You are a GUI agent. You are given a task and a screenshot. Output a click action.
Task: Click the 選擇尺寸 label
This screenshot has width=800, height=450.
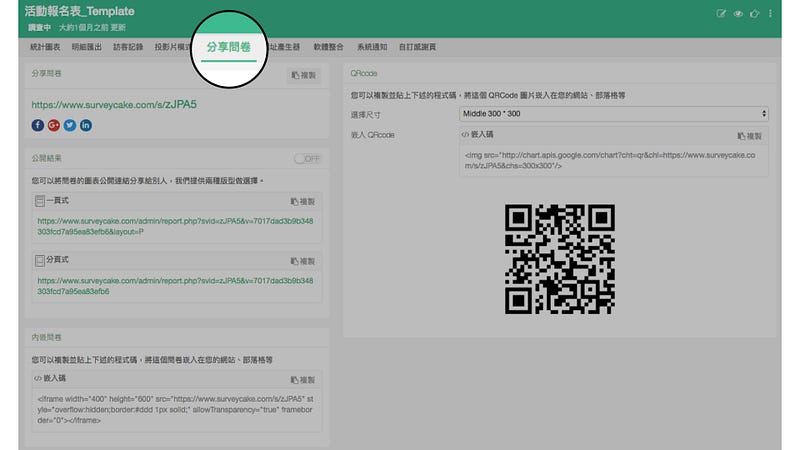pos(365,115)
